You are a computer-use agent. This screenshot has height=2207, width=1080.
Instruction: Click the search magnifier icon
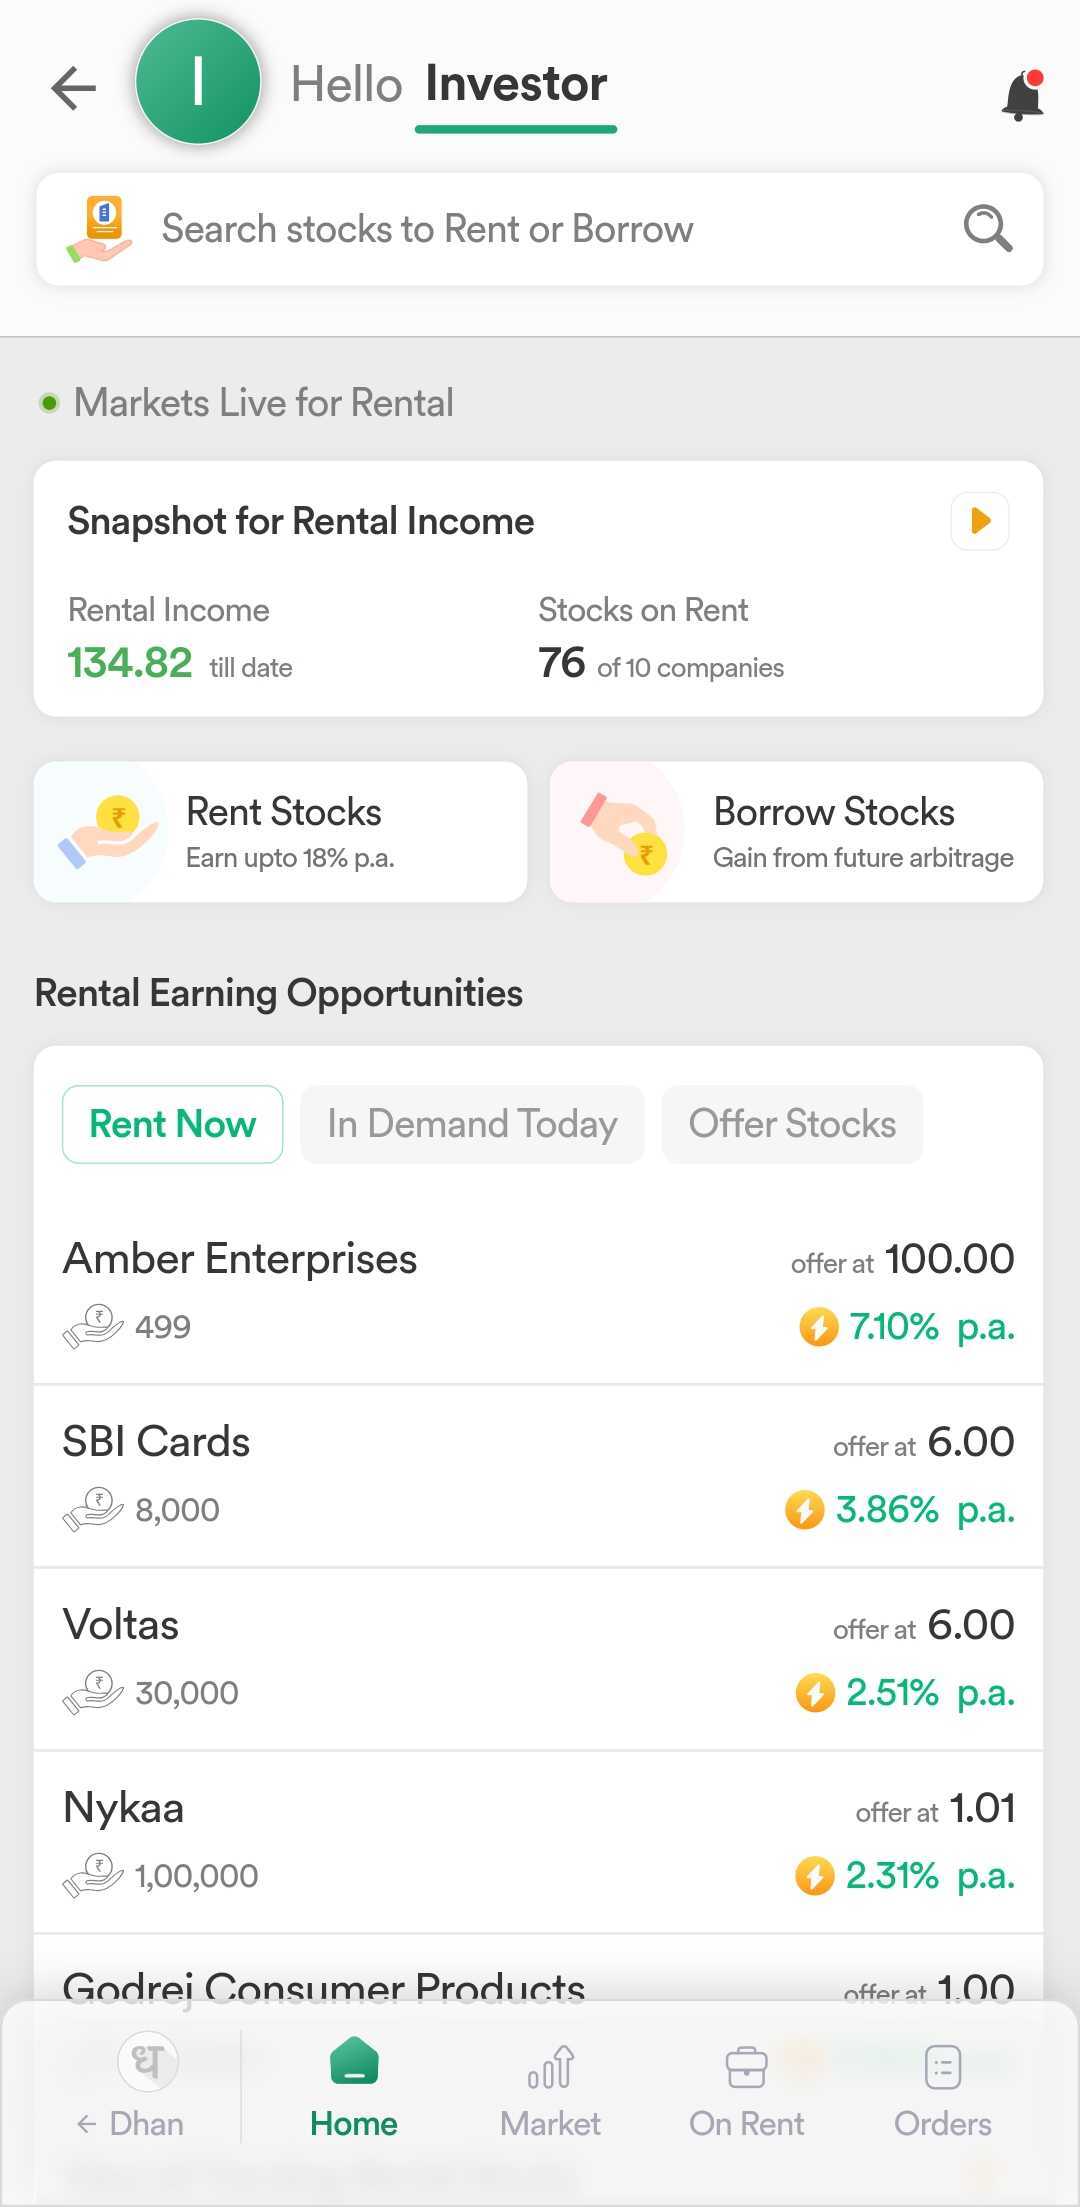[987, 229]
